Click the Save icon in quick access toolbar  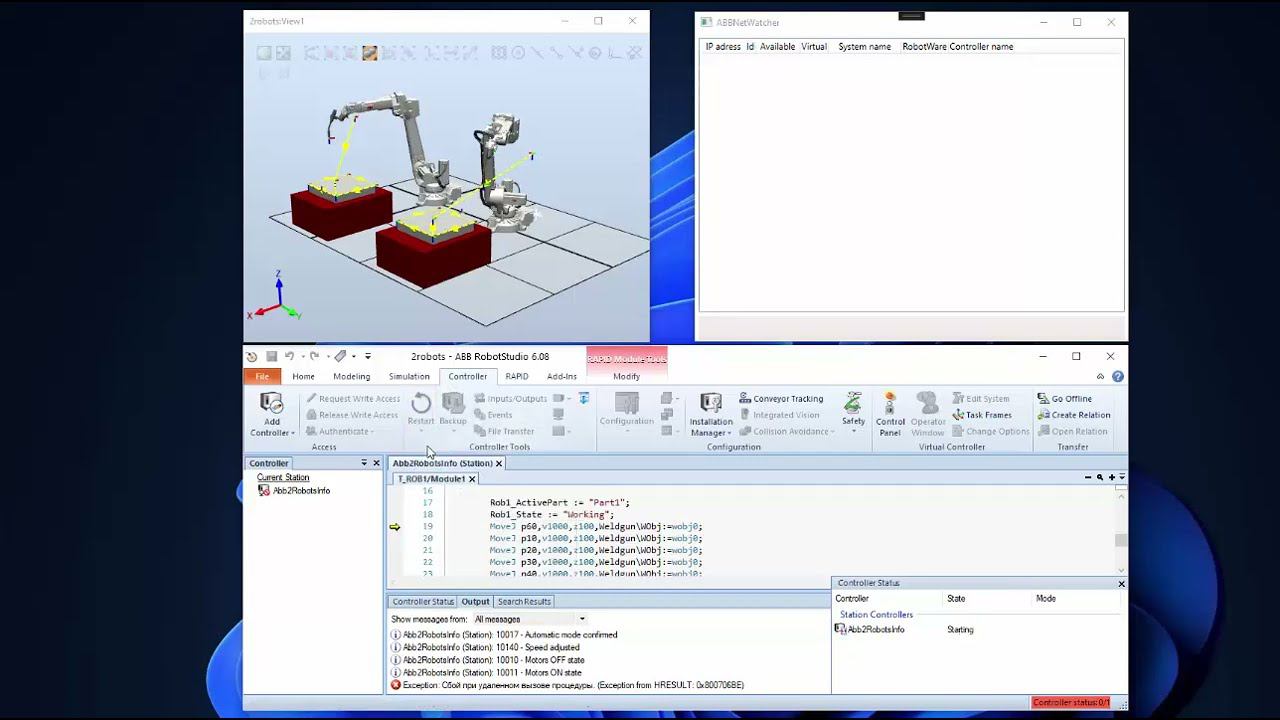point(271,356)
